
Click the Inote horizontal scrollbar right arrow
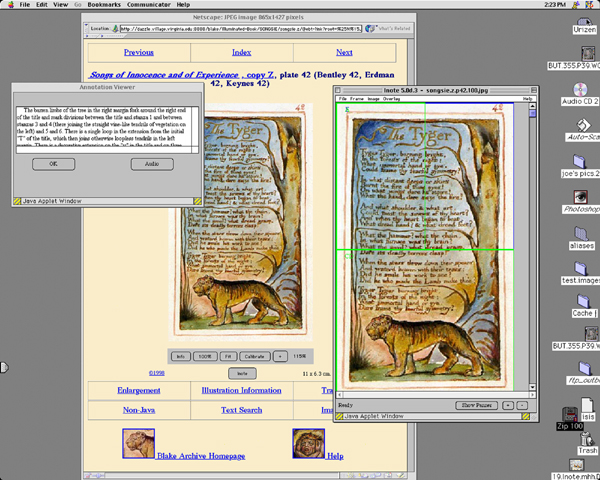(x=532, y=394)
